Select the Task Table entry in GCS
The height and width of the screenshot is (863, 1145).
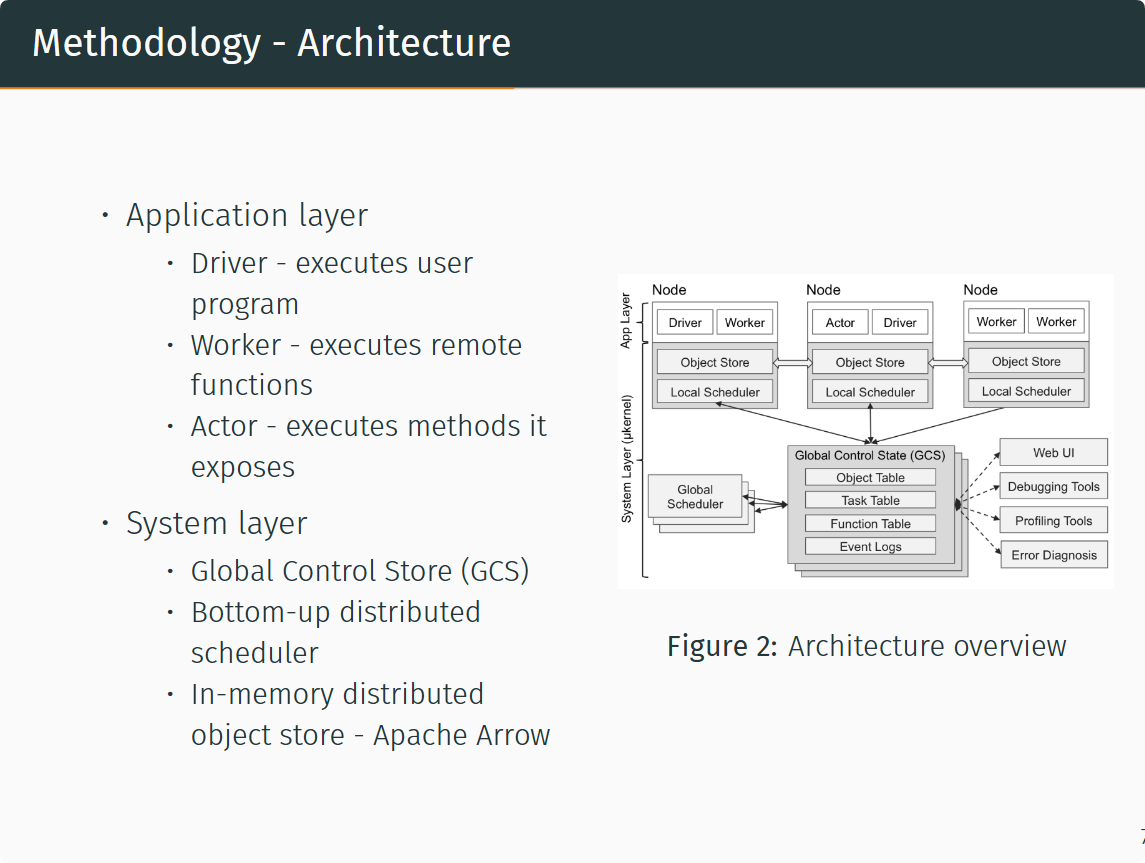point(870,500)
